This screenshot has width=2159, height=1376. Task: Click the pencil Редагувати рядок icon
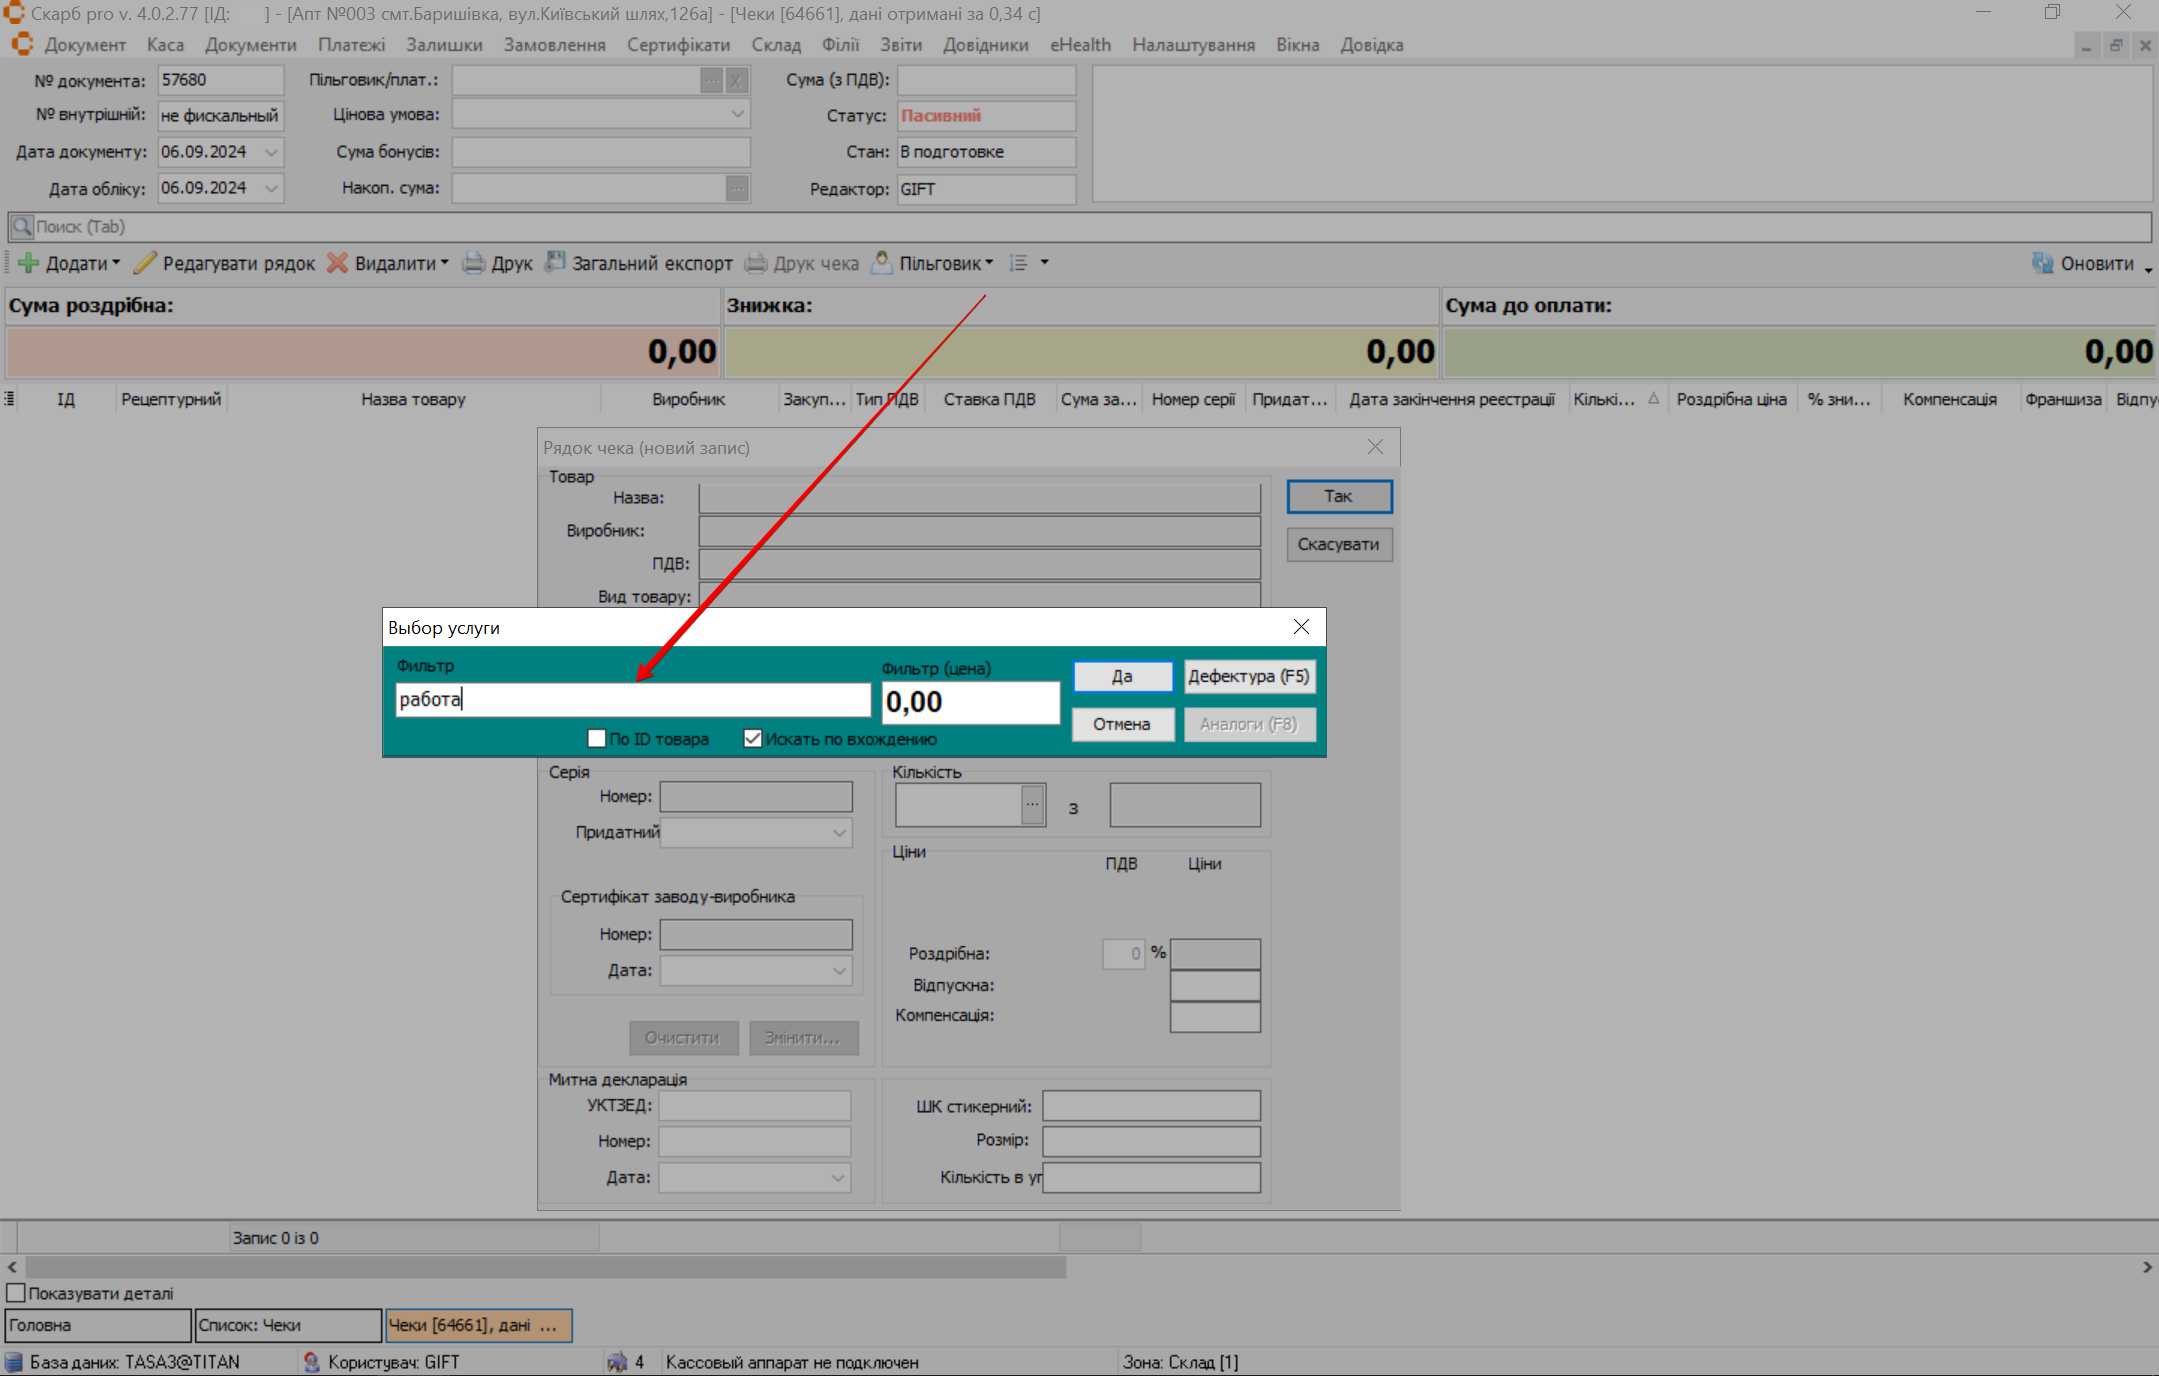click(146, 263)
